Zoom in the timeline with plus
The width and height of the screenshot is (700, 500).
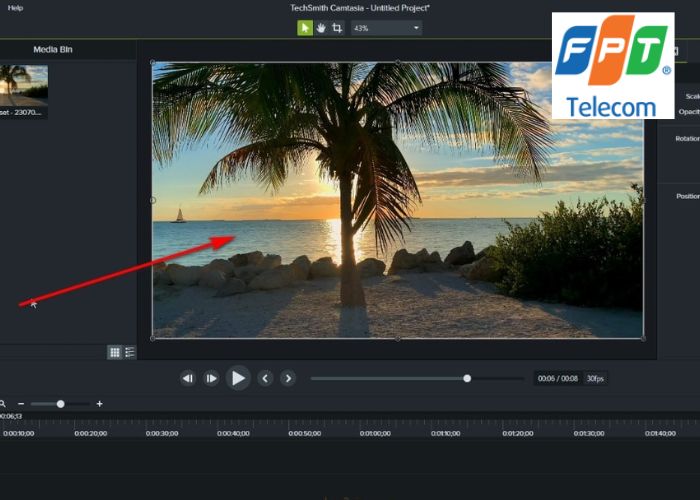pos(99,404)
